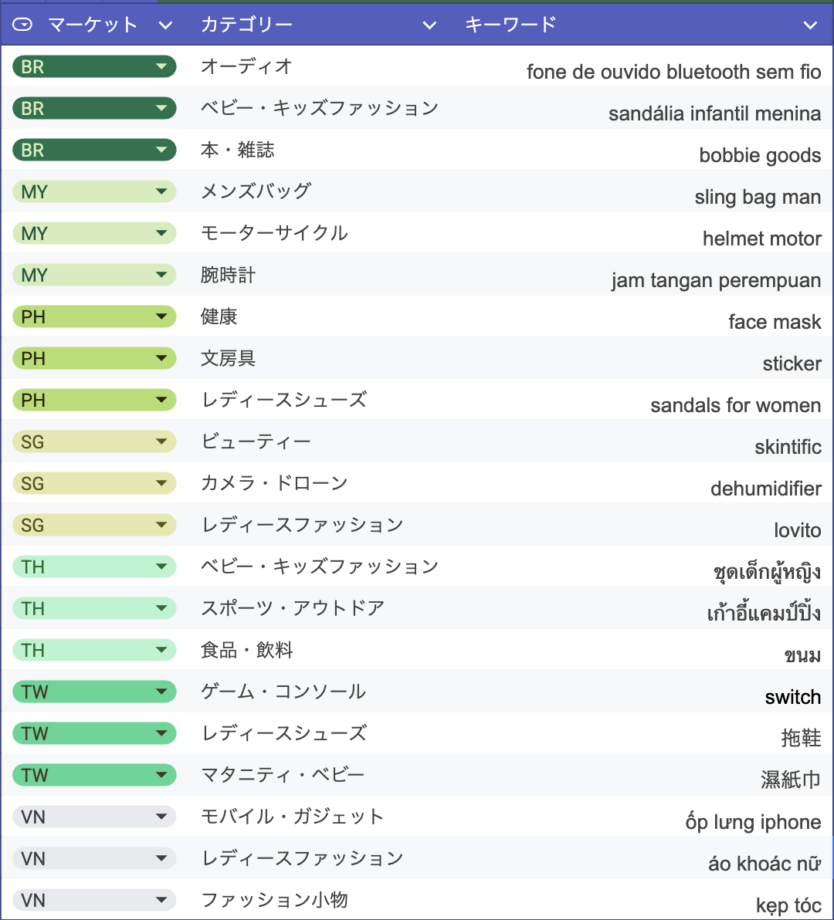Expand the BR chip arrow in オーディオ row
834x920 pixels.
click(161, 67)
